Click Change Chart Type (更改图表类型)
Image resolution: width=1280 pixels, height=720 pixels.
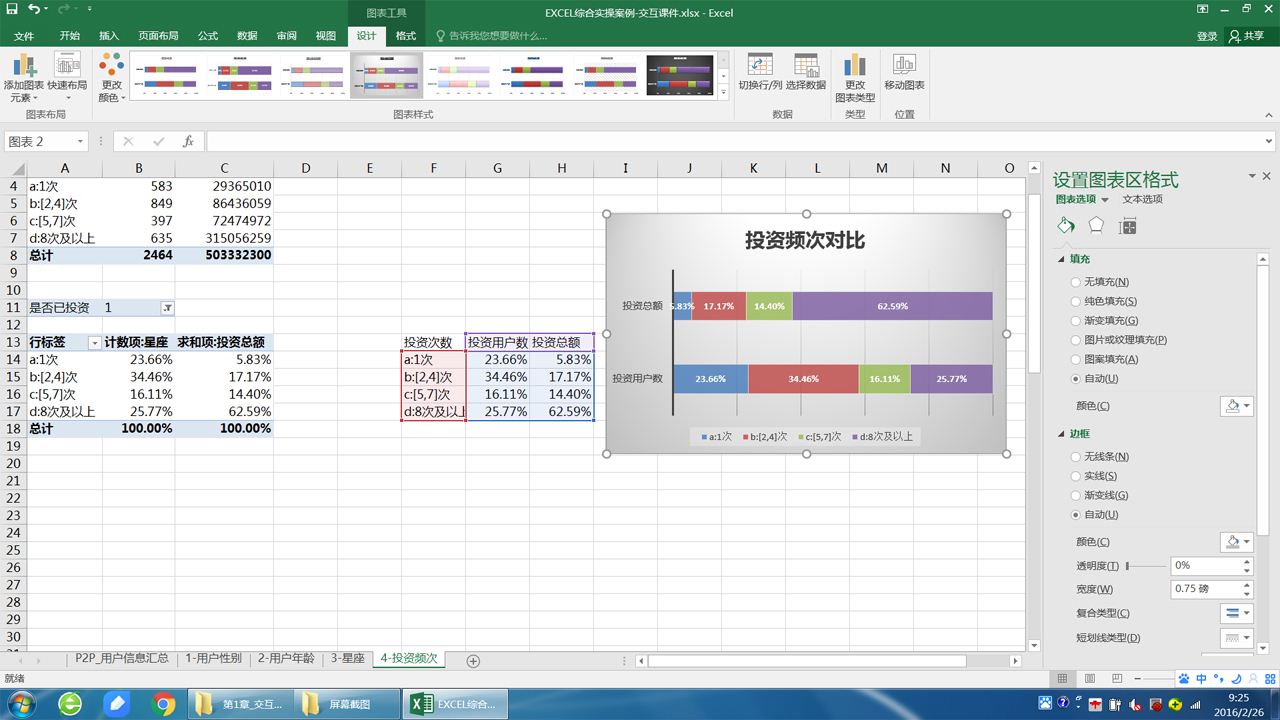tap(855, 78)
